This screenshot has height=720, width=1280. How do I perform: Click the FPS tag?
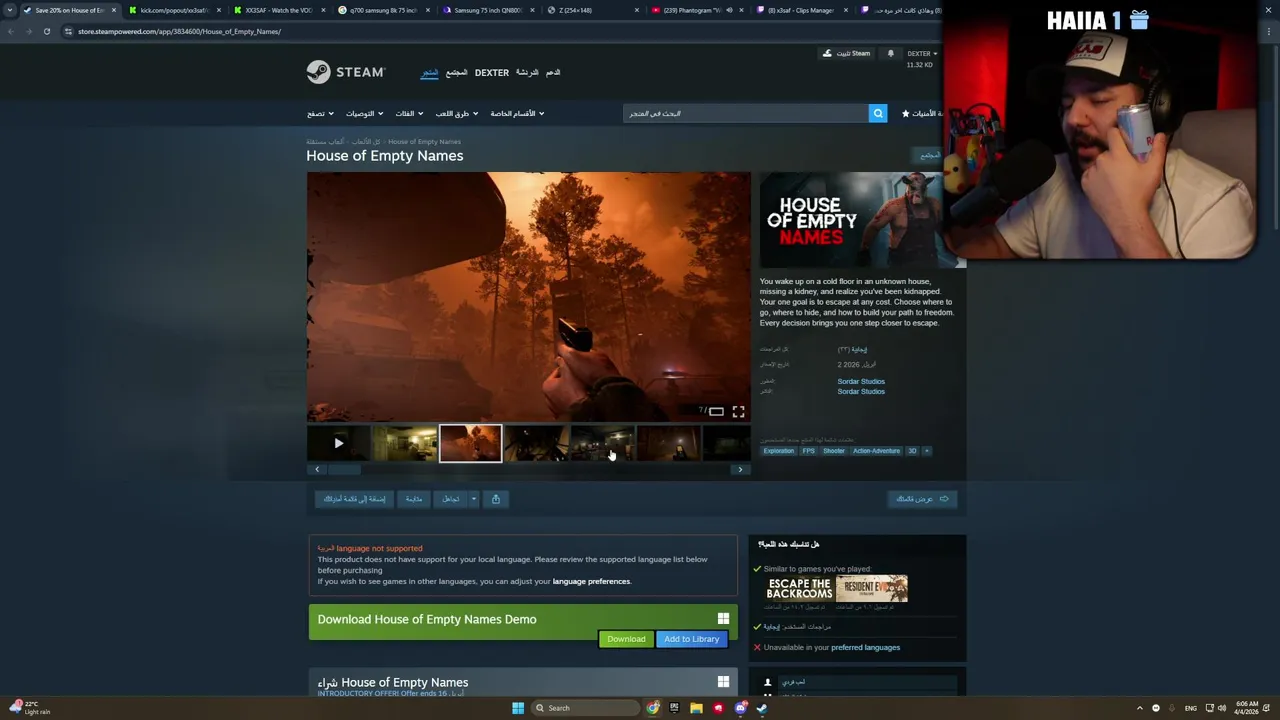point(808,451)
